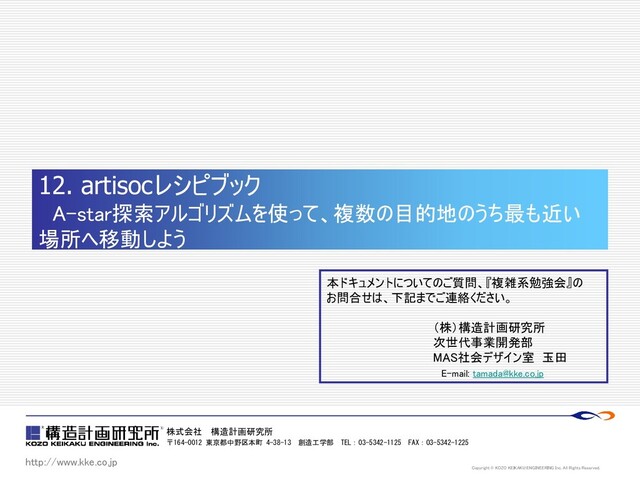Click 'KOZO KEIKAKU ENGINEERING Inc.' text
This screenshot has height=480, width=640.
92,444
